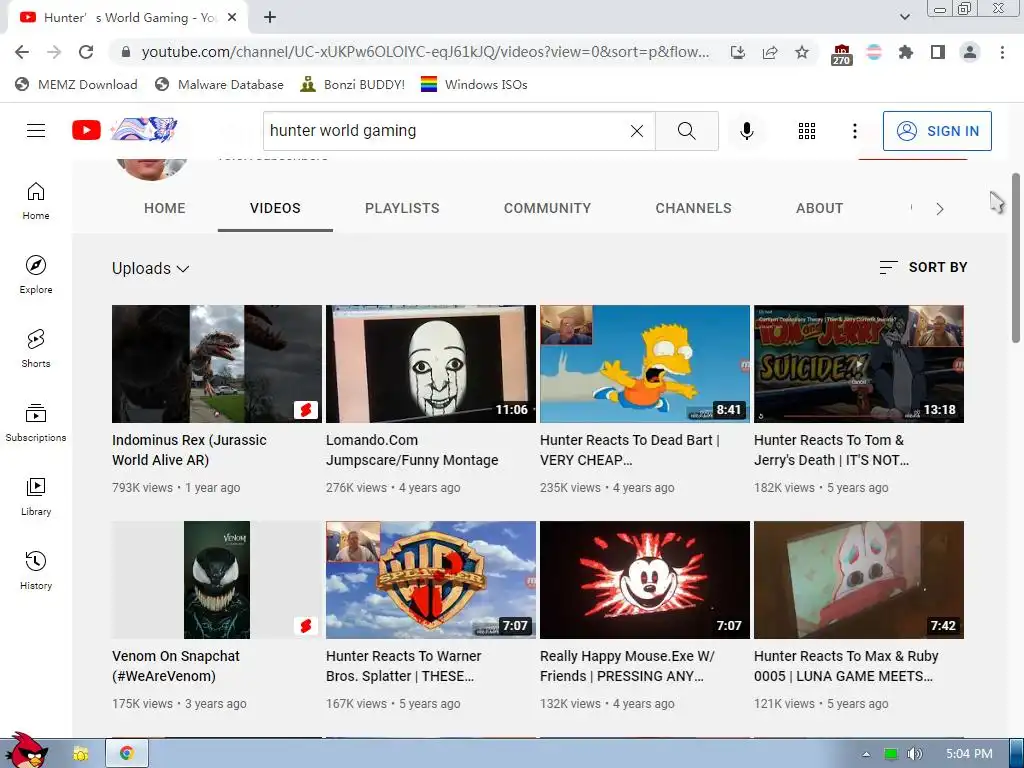The image size is (1024, 768).
Task: Click the 5:04 PM taskbar clock
Action: (969, 754)
